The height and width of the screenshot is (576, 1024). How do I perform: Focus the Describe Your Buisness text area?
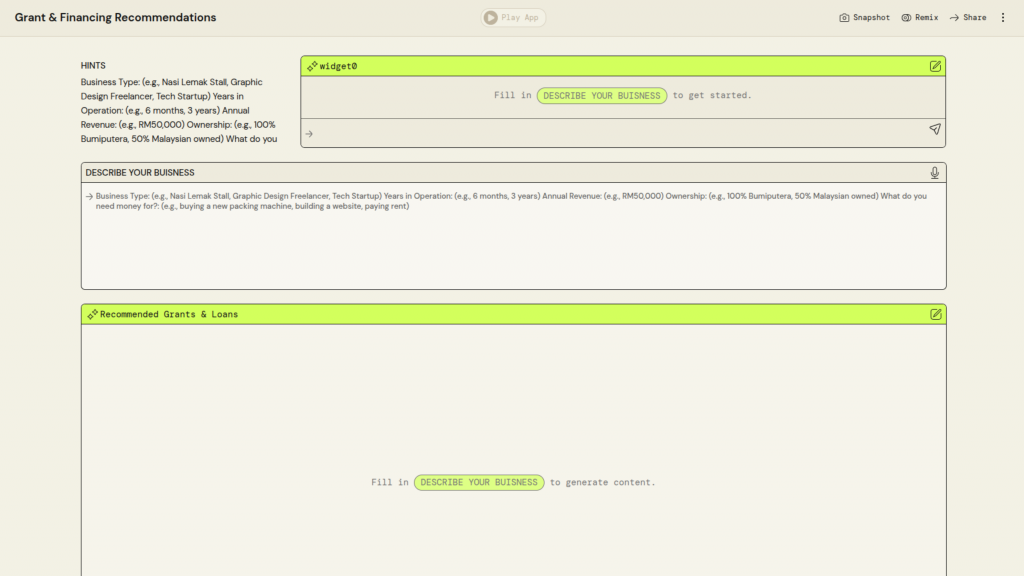coord(512,245)
